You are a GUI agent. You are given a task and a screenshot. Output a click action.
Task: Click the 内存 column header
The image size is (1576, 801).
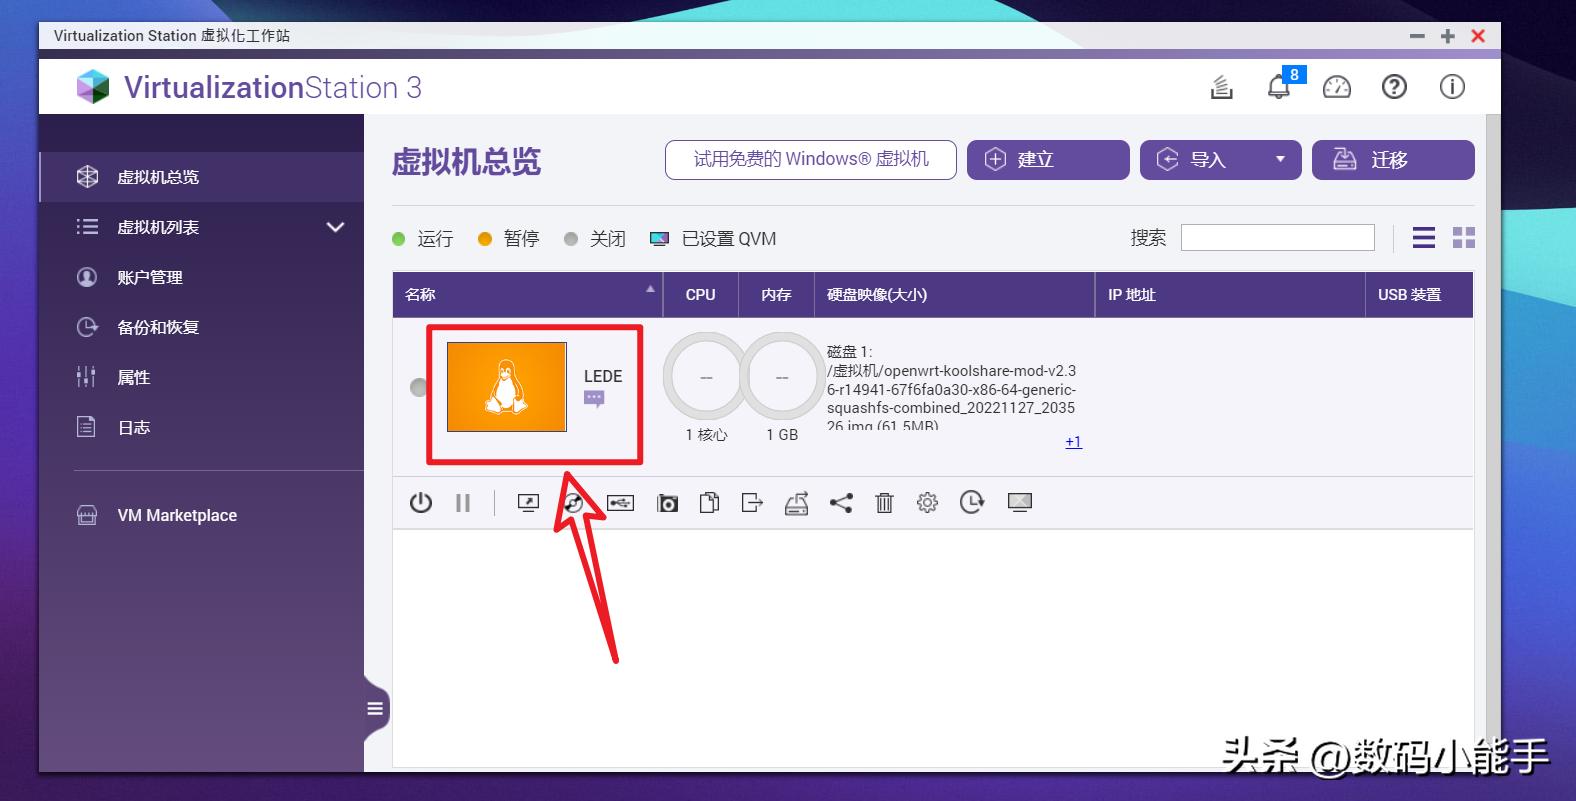[x=776, y=294]
